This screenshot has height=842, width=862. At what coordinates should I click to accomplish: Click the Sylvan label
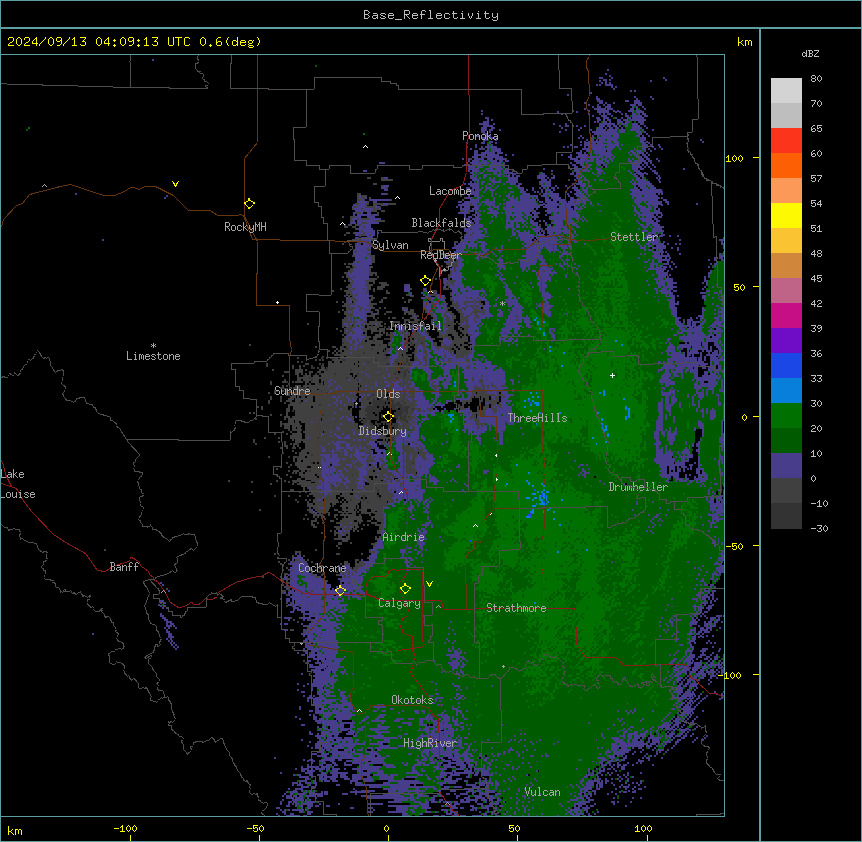[x=390, y=245]
